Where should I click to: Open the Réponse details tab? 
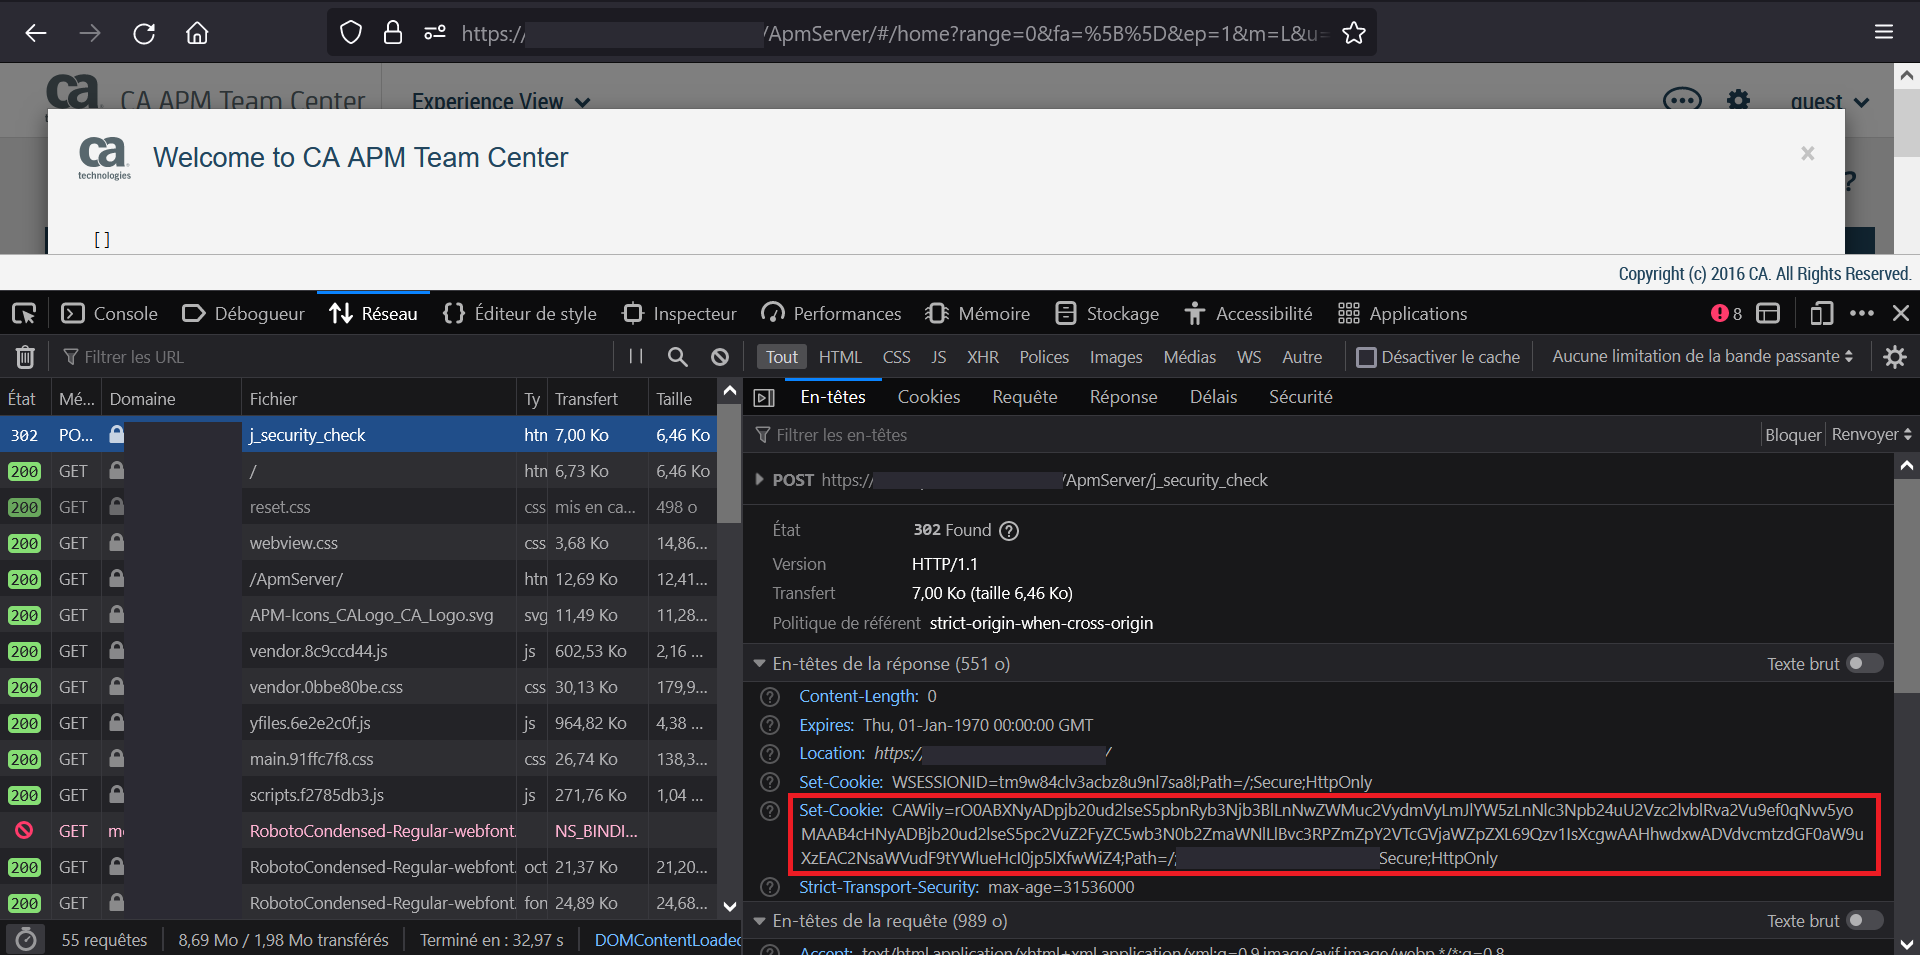(1123, 397)
